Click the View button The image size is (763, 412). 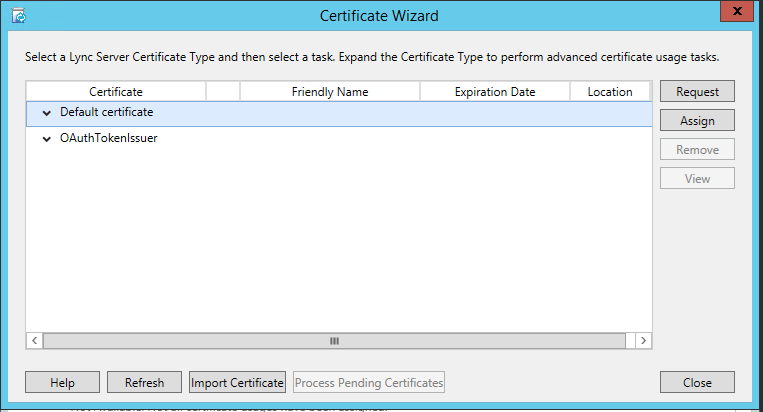[x=697, y=178]
